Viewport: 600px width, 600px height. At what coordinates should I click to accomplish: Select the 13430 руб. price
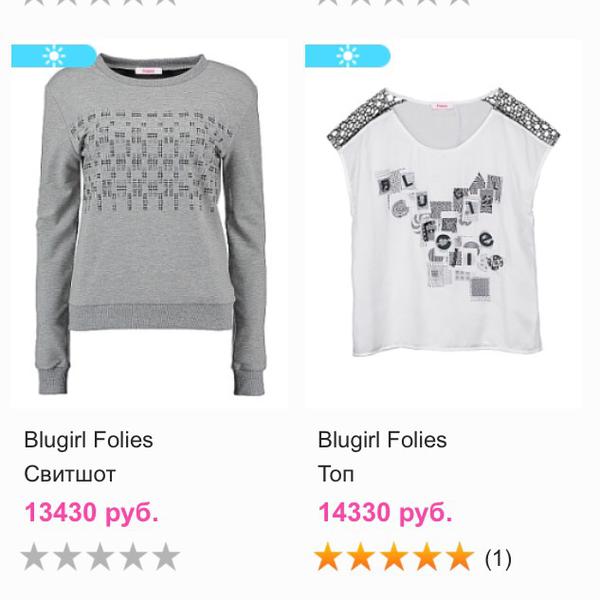[89, 513]
